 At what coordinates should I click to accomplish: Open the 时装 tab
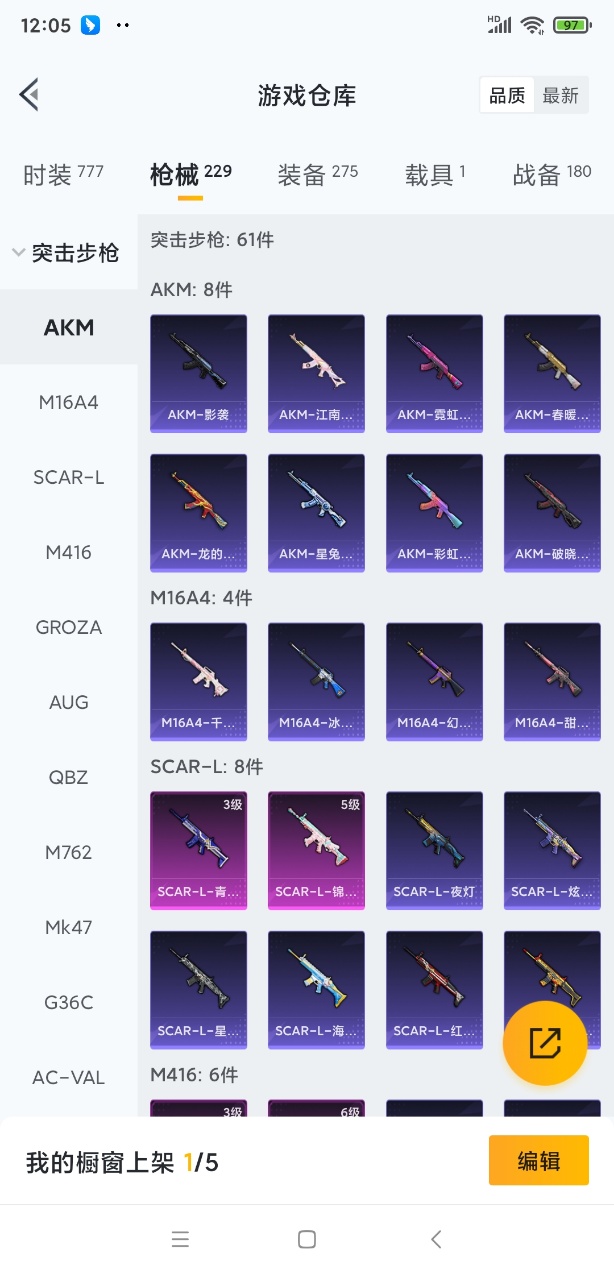[x=63, y=175]
